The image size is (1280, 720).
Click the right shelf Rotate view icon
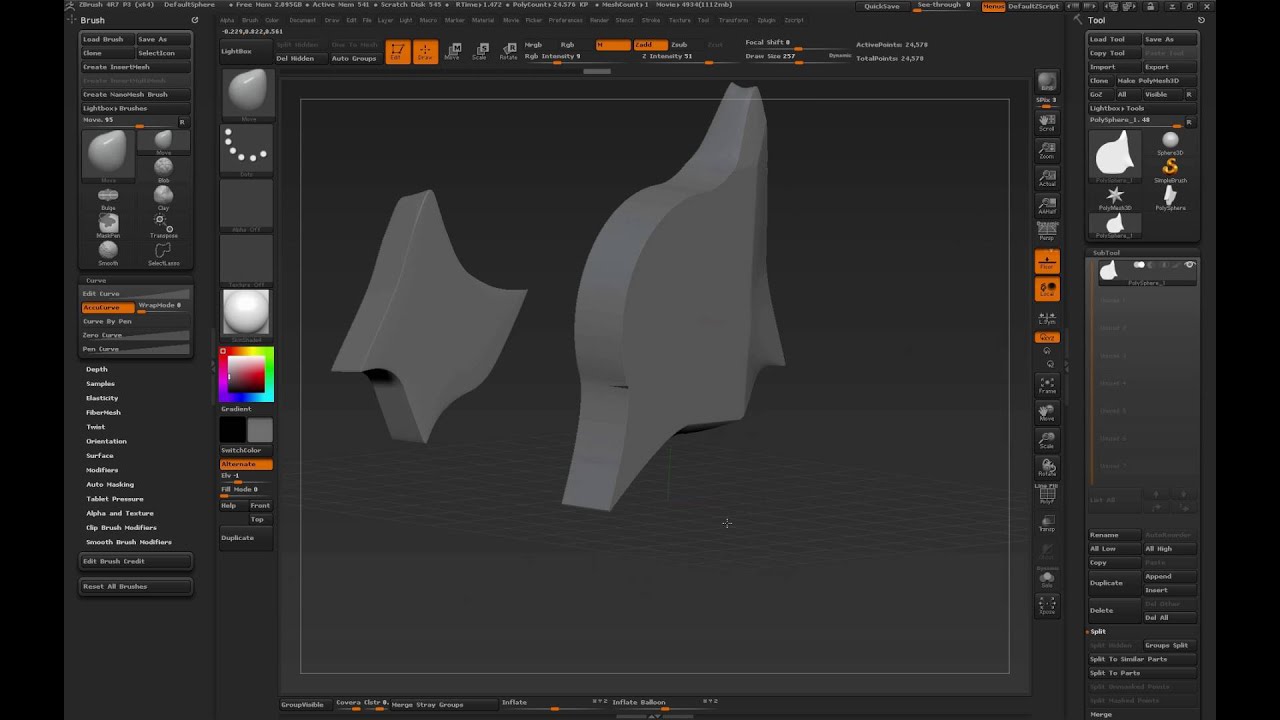(x=1047, y=467)
